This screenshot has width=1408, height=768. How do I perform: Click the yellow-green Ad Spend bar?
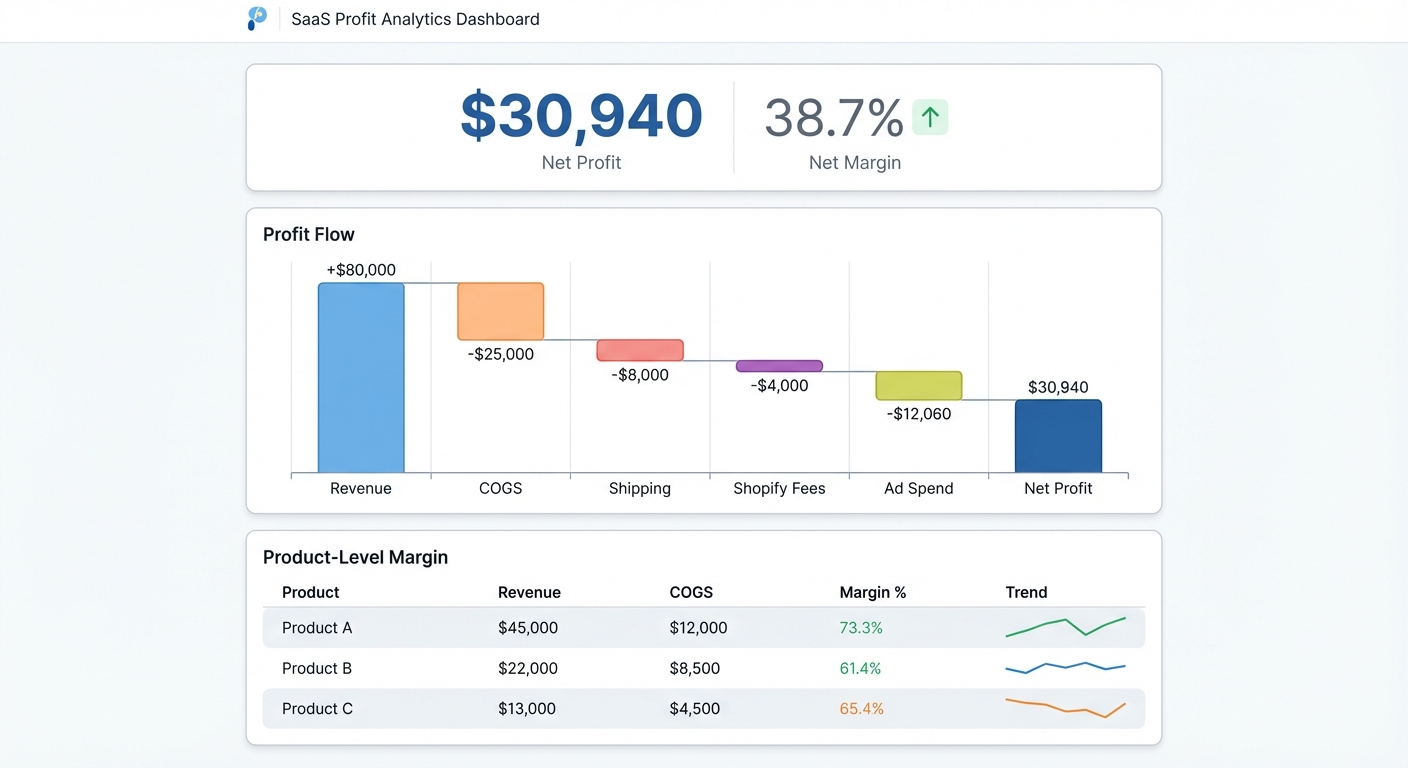[x=919, y=386]
